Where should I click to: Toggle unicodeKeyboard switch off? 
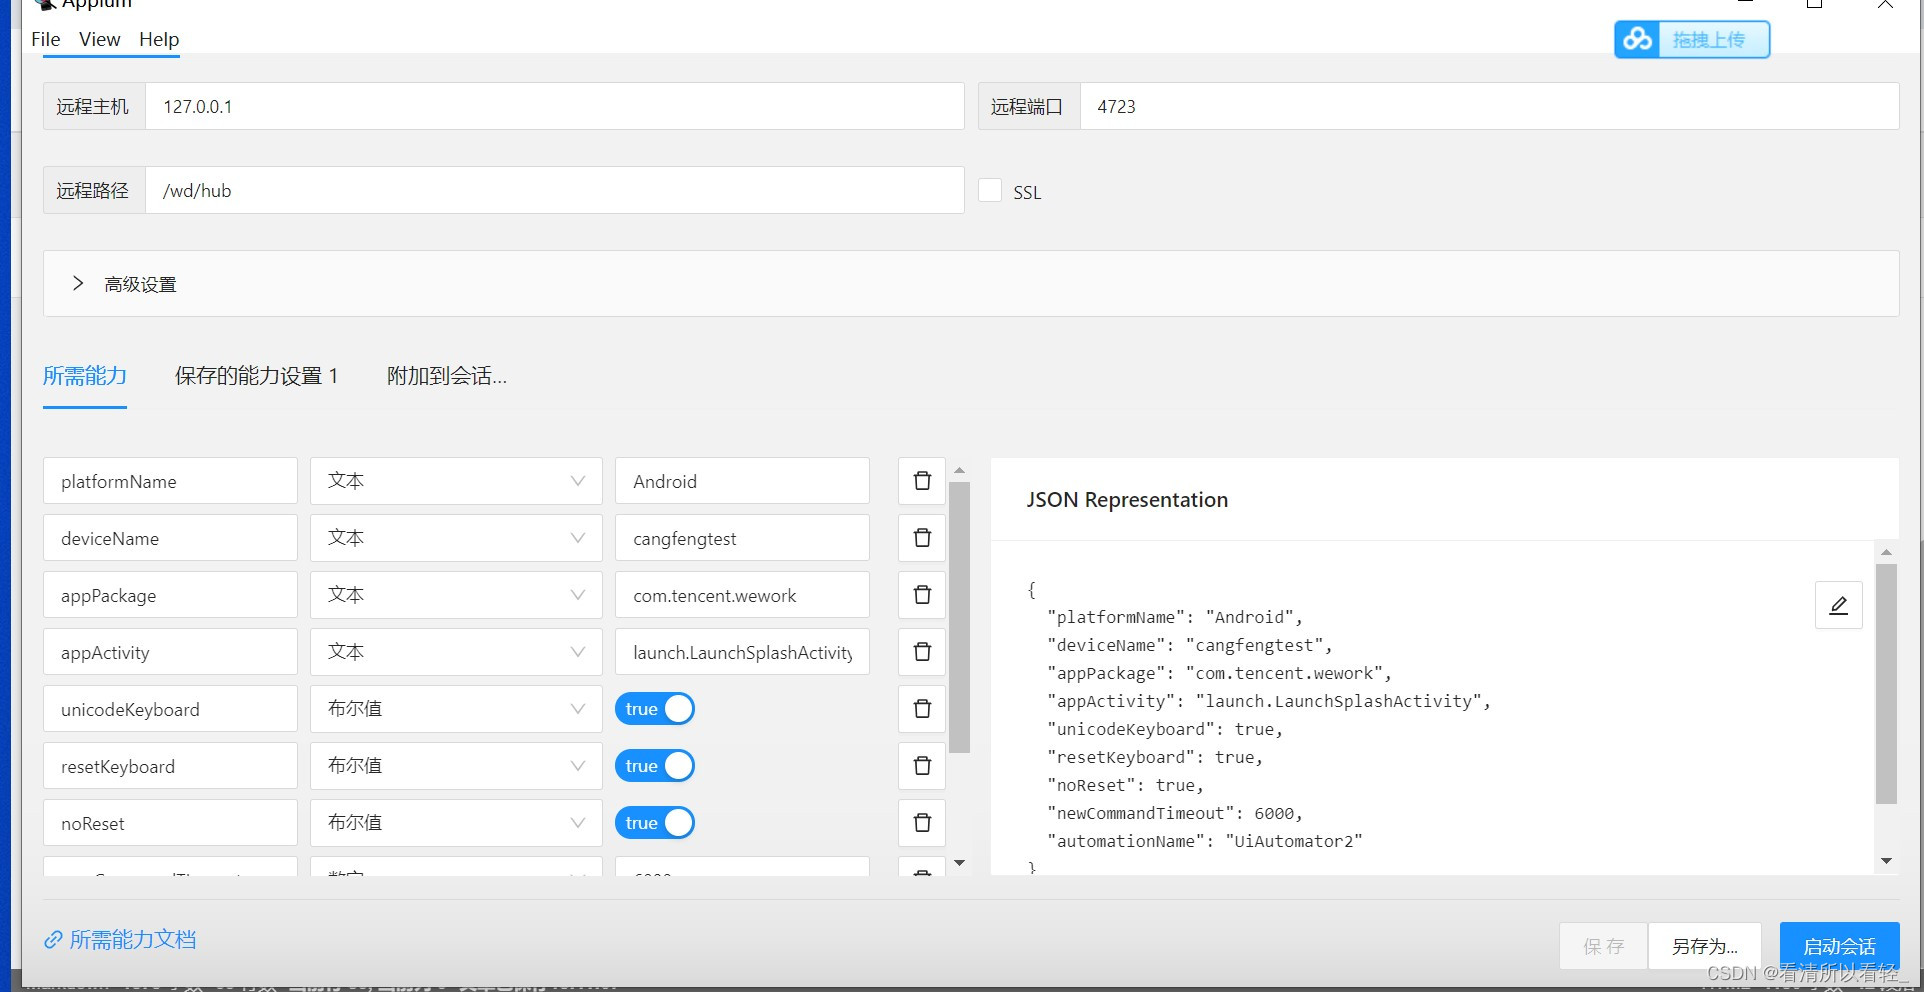tap(655, 709)
